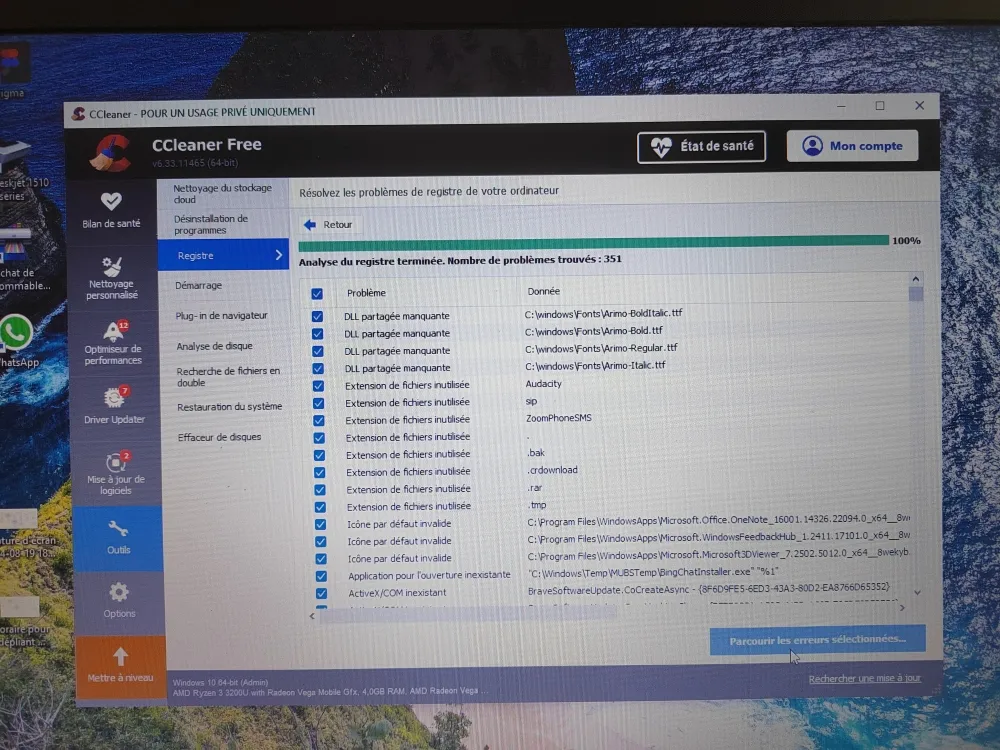The width and height of the screenshot is (1000, 750).
Task: Uncheck the Audacity file extension checkbox
Action: [x=319, y=385]
